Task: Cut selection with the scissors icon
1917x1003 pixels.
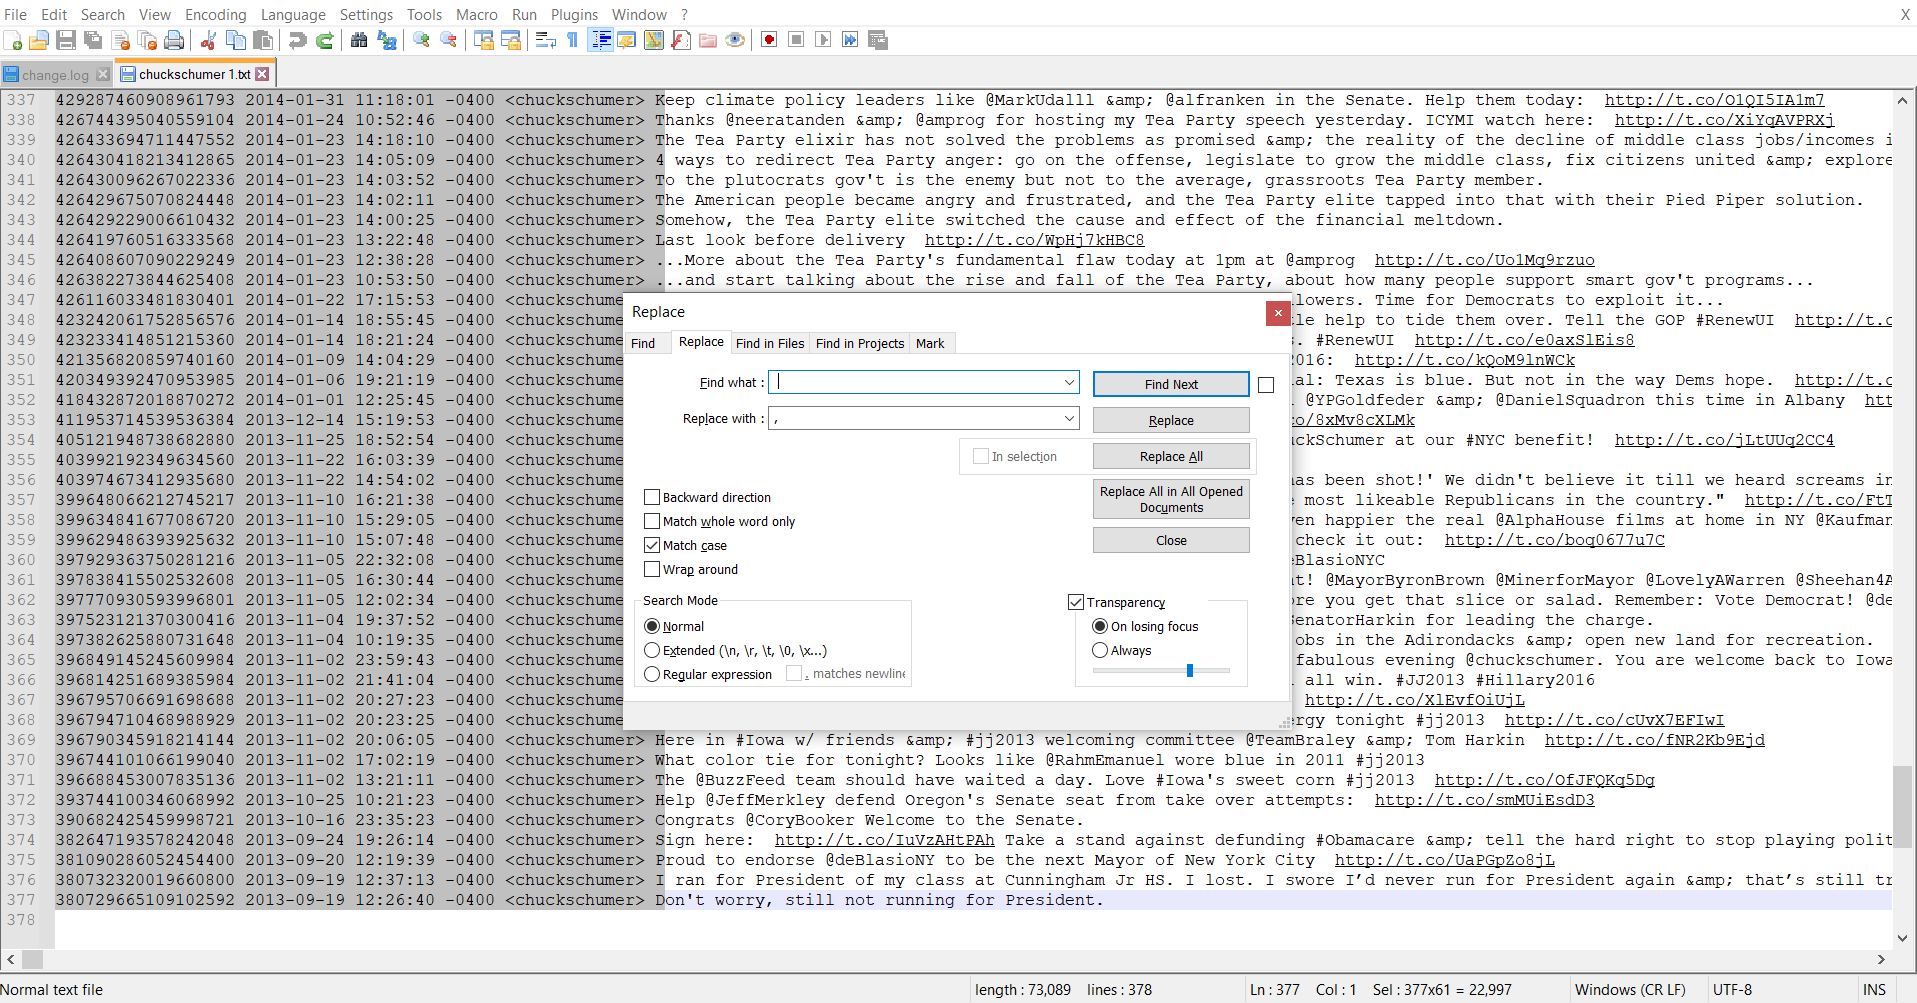Action: click(208, 40)
